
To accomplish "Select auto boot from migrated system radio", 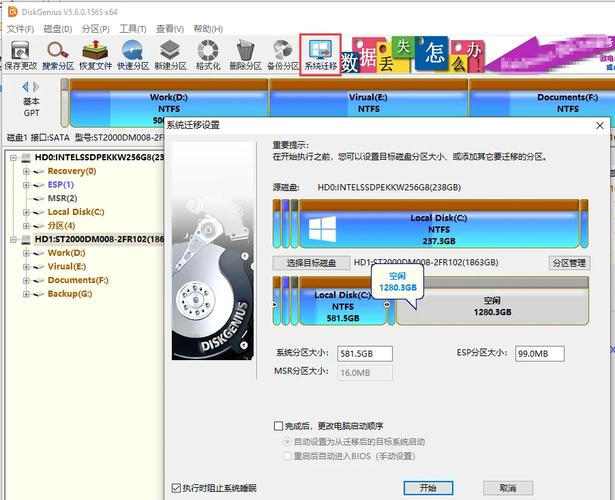I will (287, 442).
